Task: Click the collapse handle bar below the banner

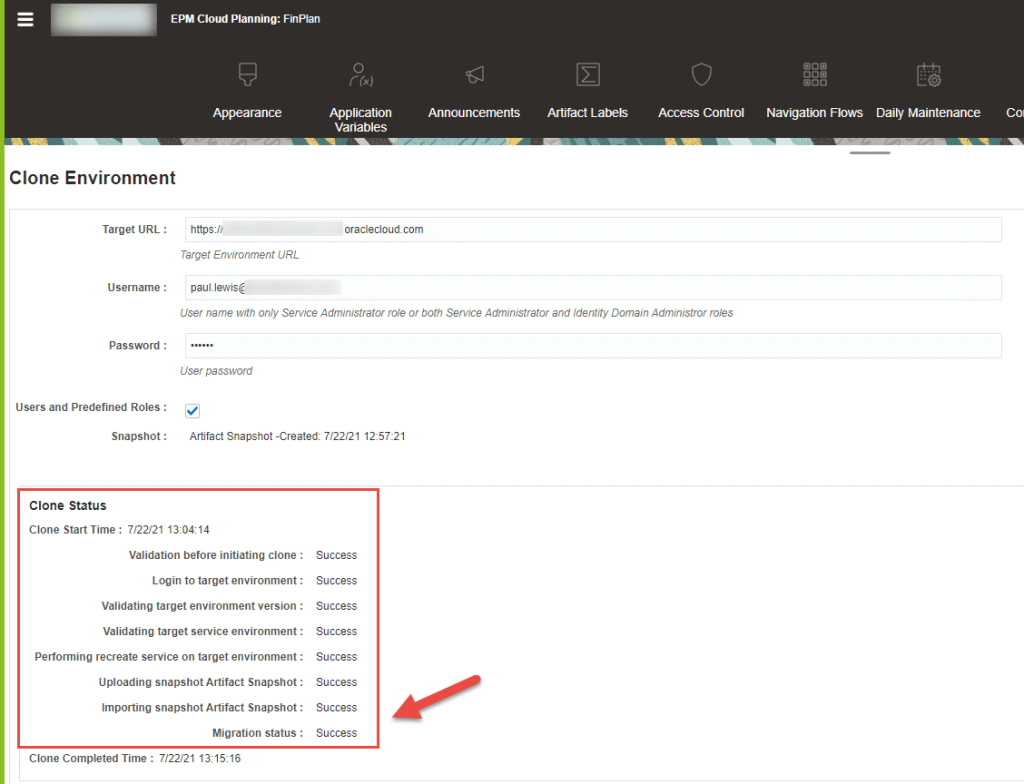Action: pyautogui.click(x=869, y=153)
